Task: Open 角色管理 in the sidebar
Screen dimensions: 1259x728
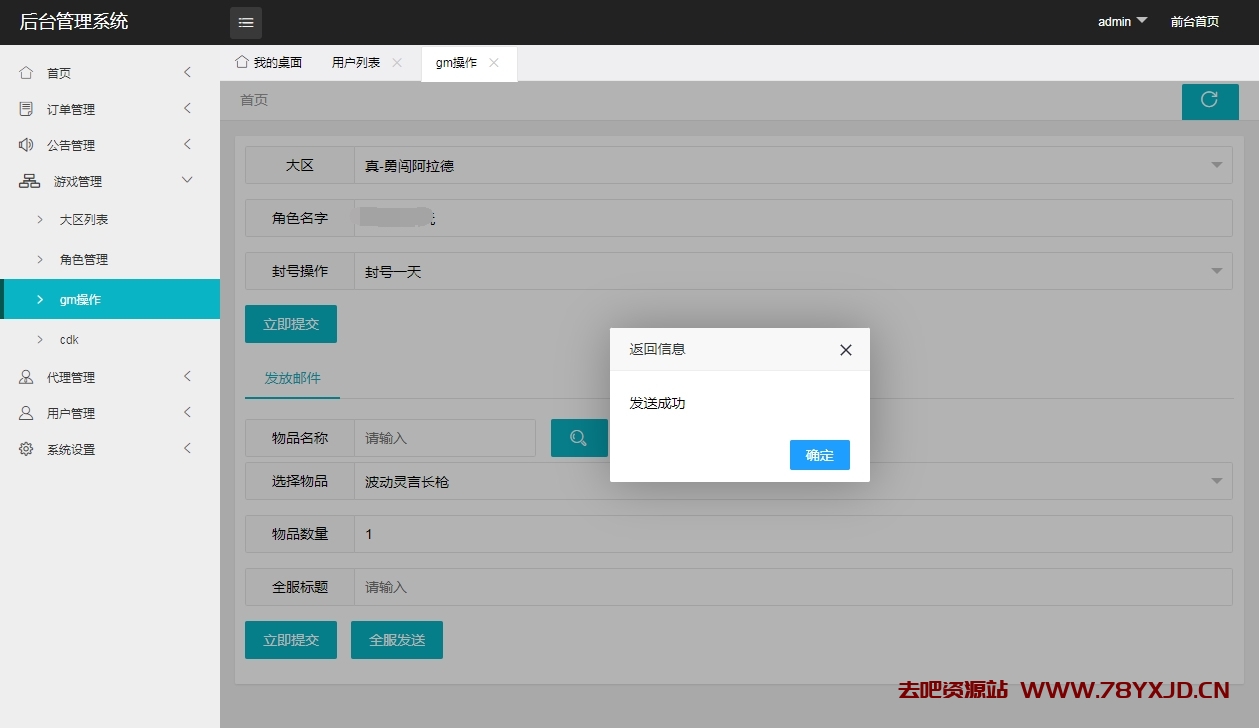Action: (x=110, y=259)
